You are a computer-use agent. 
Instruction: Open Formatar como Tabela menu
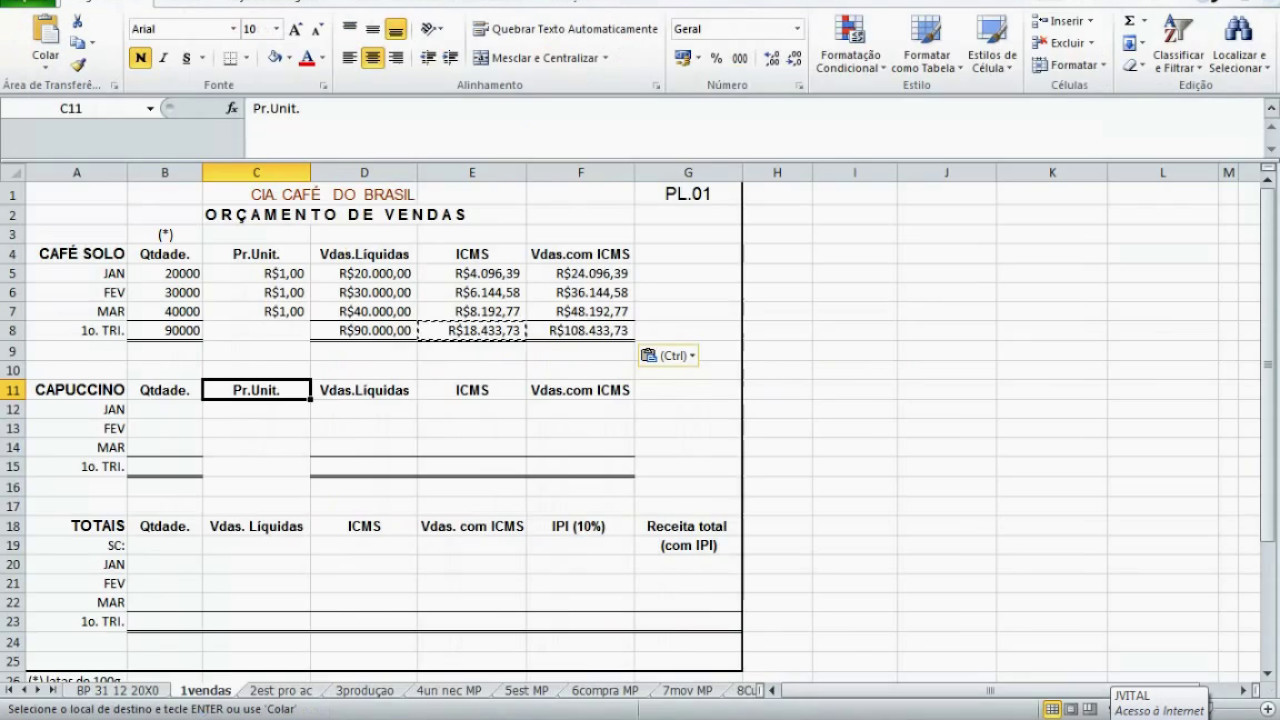coord(926,44)
